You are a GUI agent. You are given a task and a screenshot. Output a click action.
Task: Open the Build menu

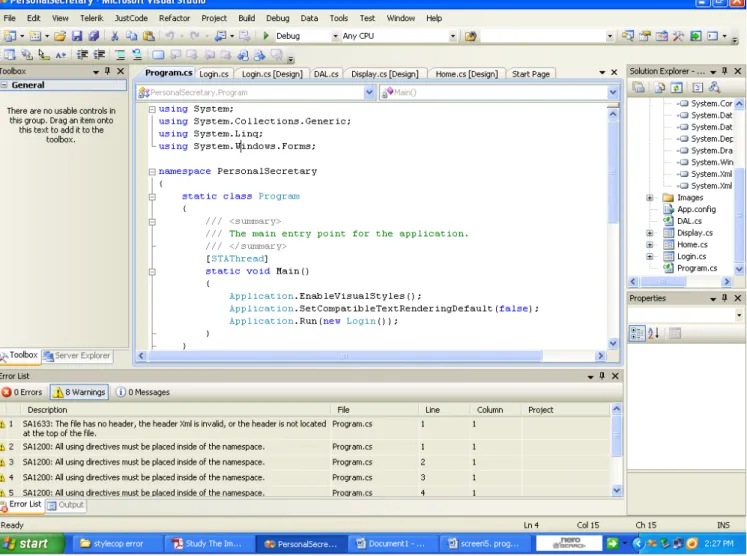[246, 18]
